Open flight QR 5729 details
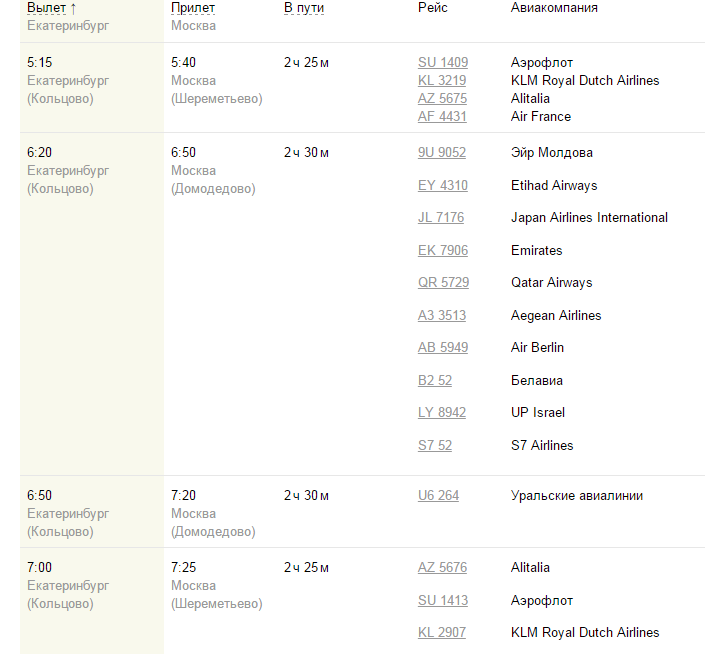Viewport: 705px width, 654px height. tap(443, 283)
